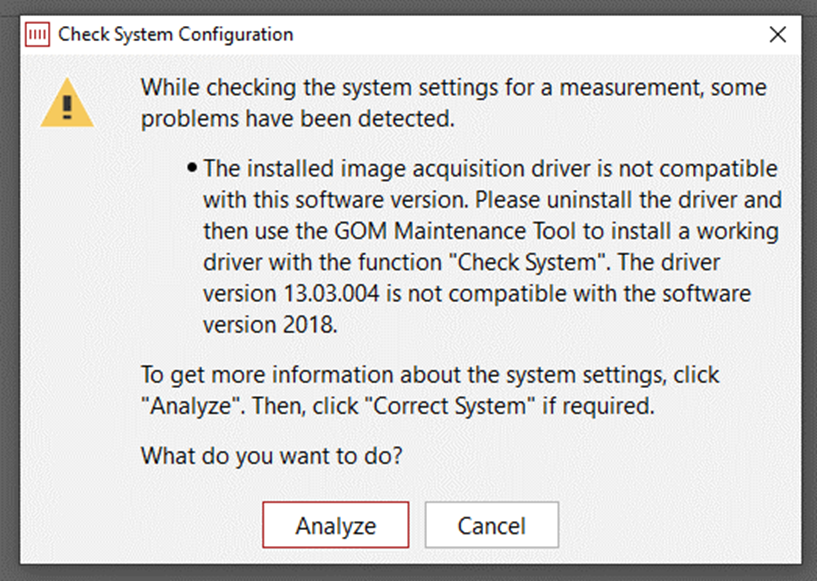Click the yellow warning triangle icon
Image resolution: width=817 pixels, height=581 pixels.
(67, 103)
